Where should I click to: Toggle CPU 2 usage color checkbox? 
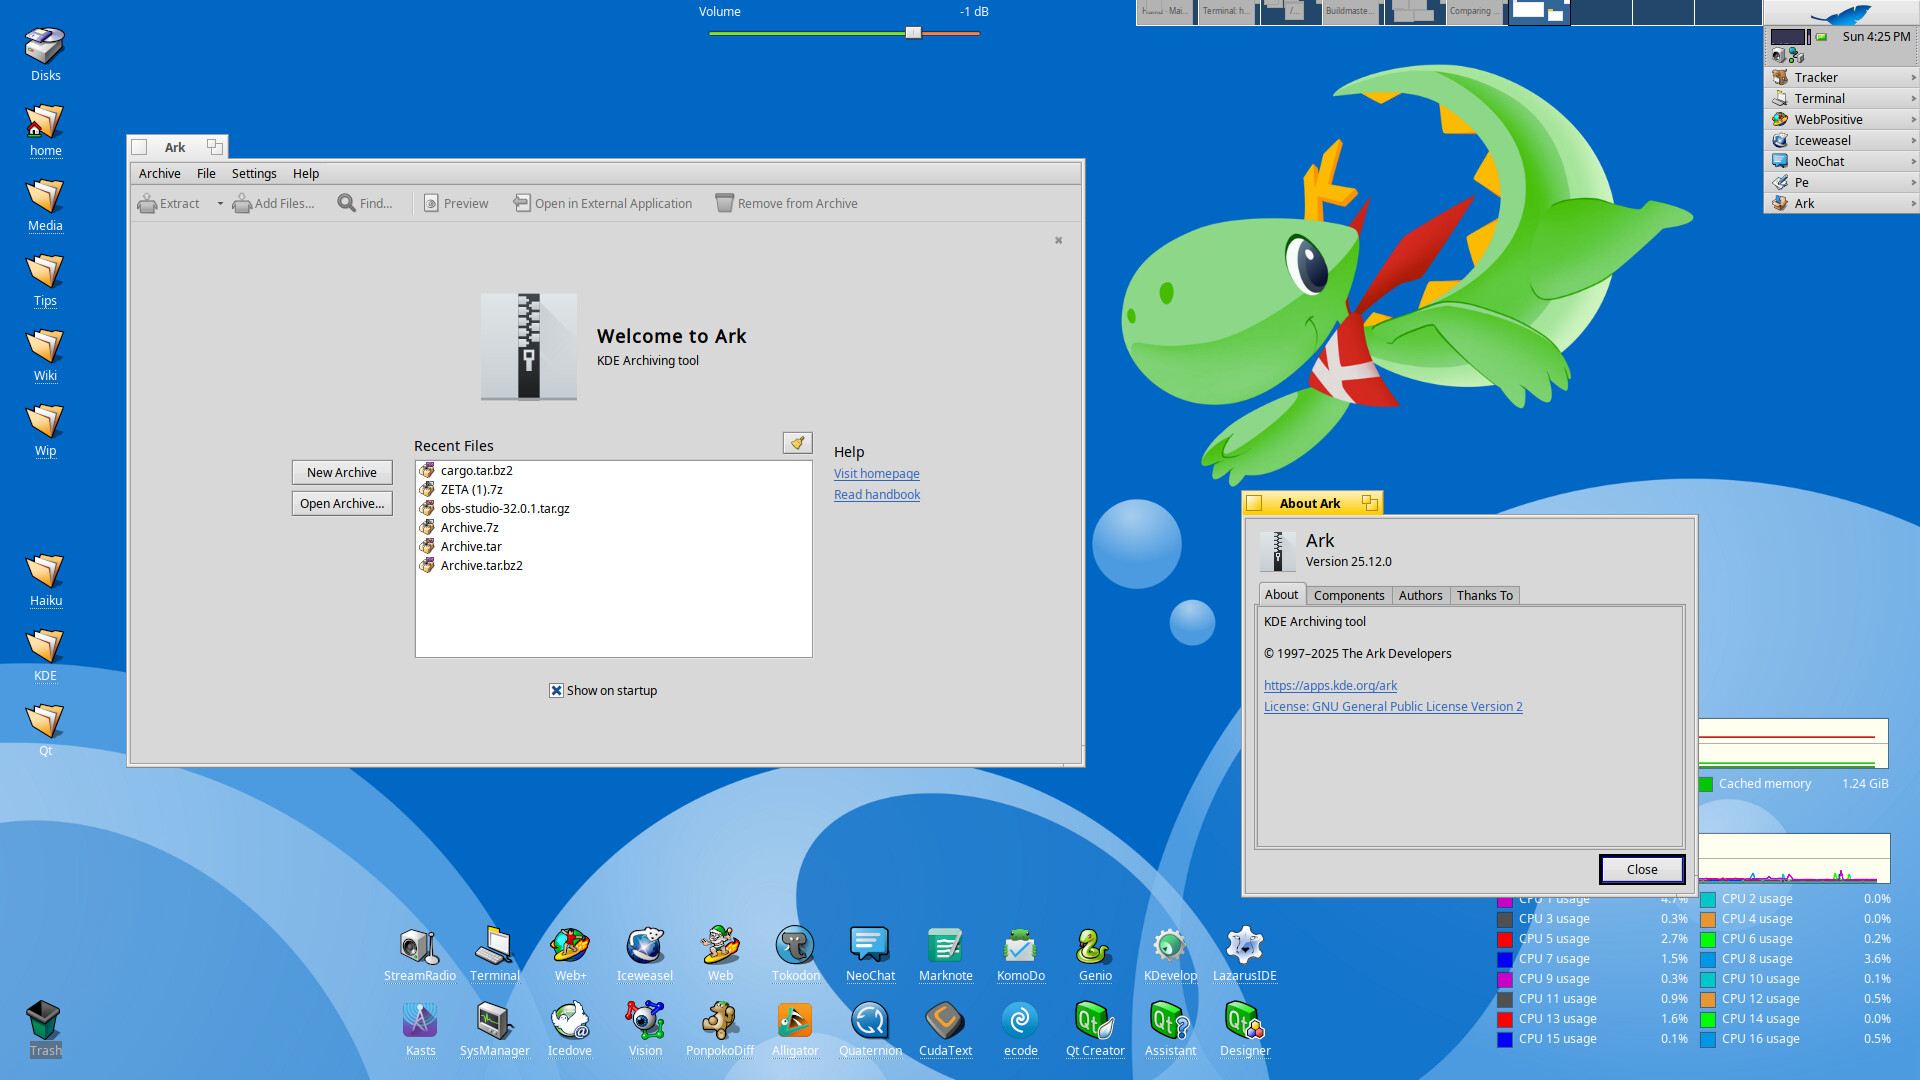tap(1709, 899)
